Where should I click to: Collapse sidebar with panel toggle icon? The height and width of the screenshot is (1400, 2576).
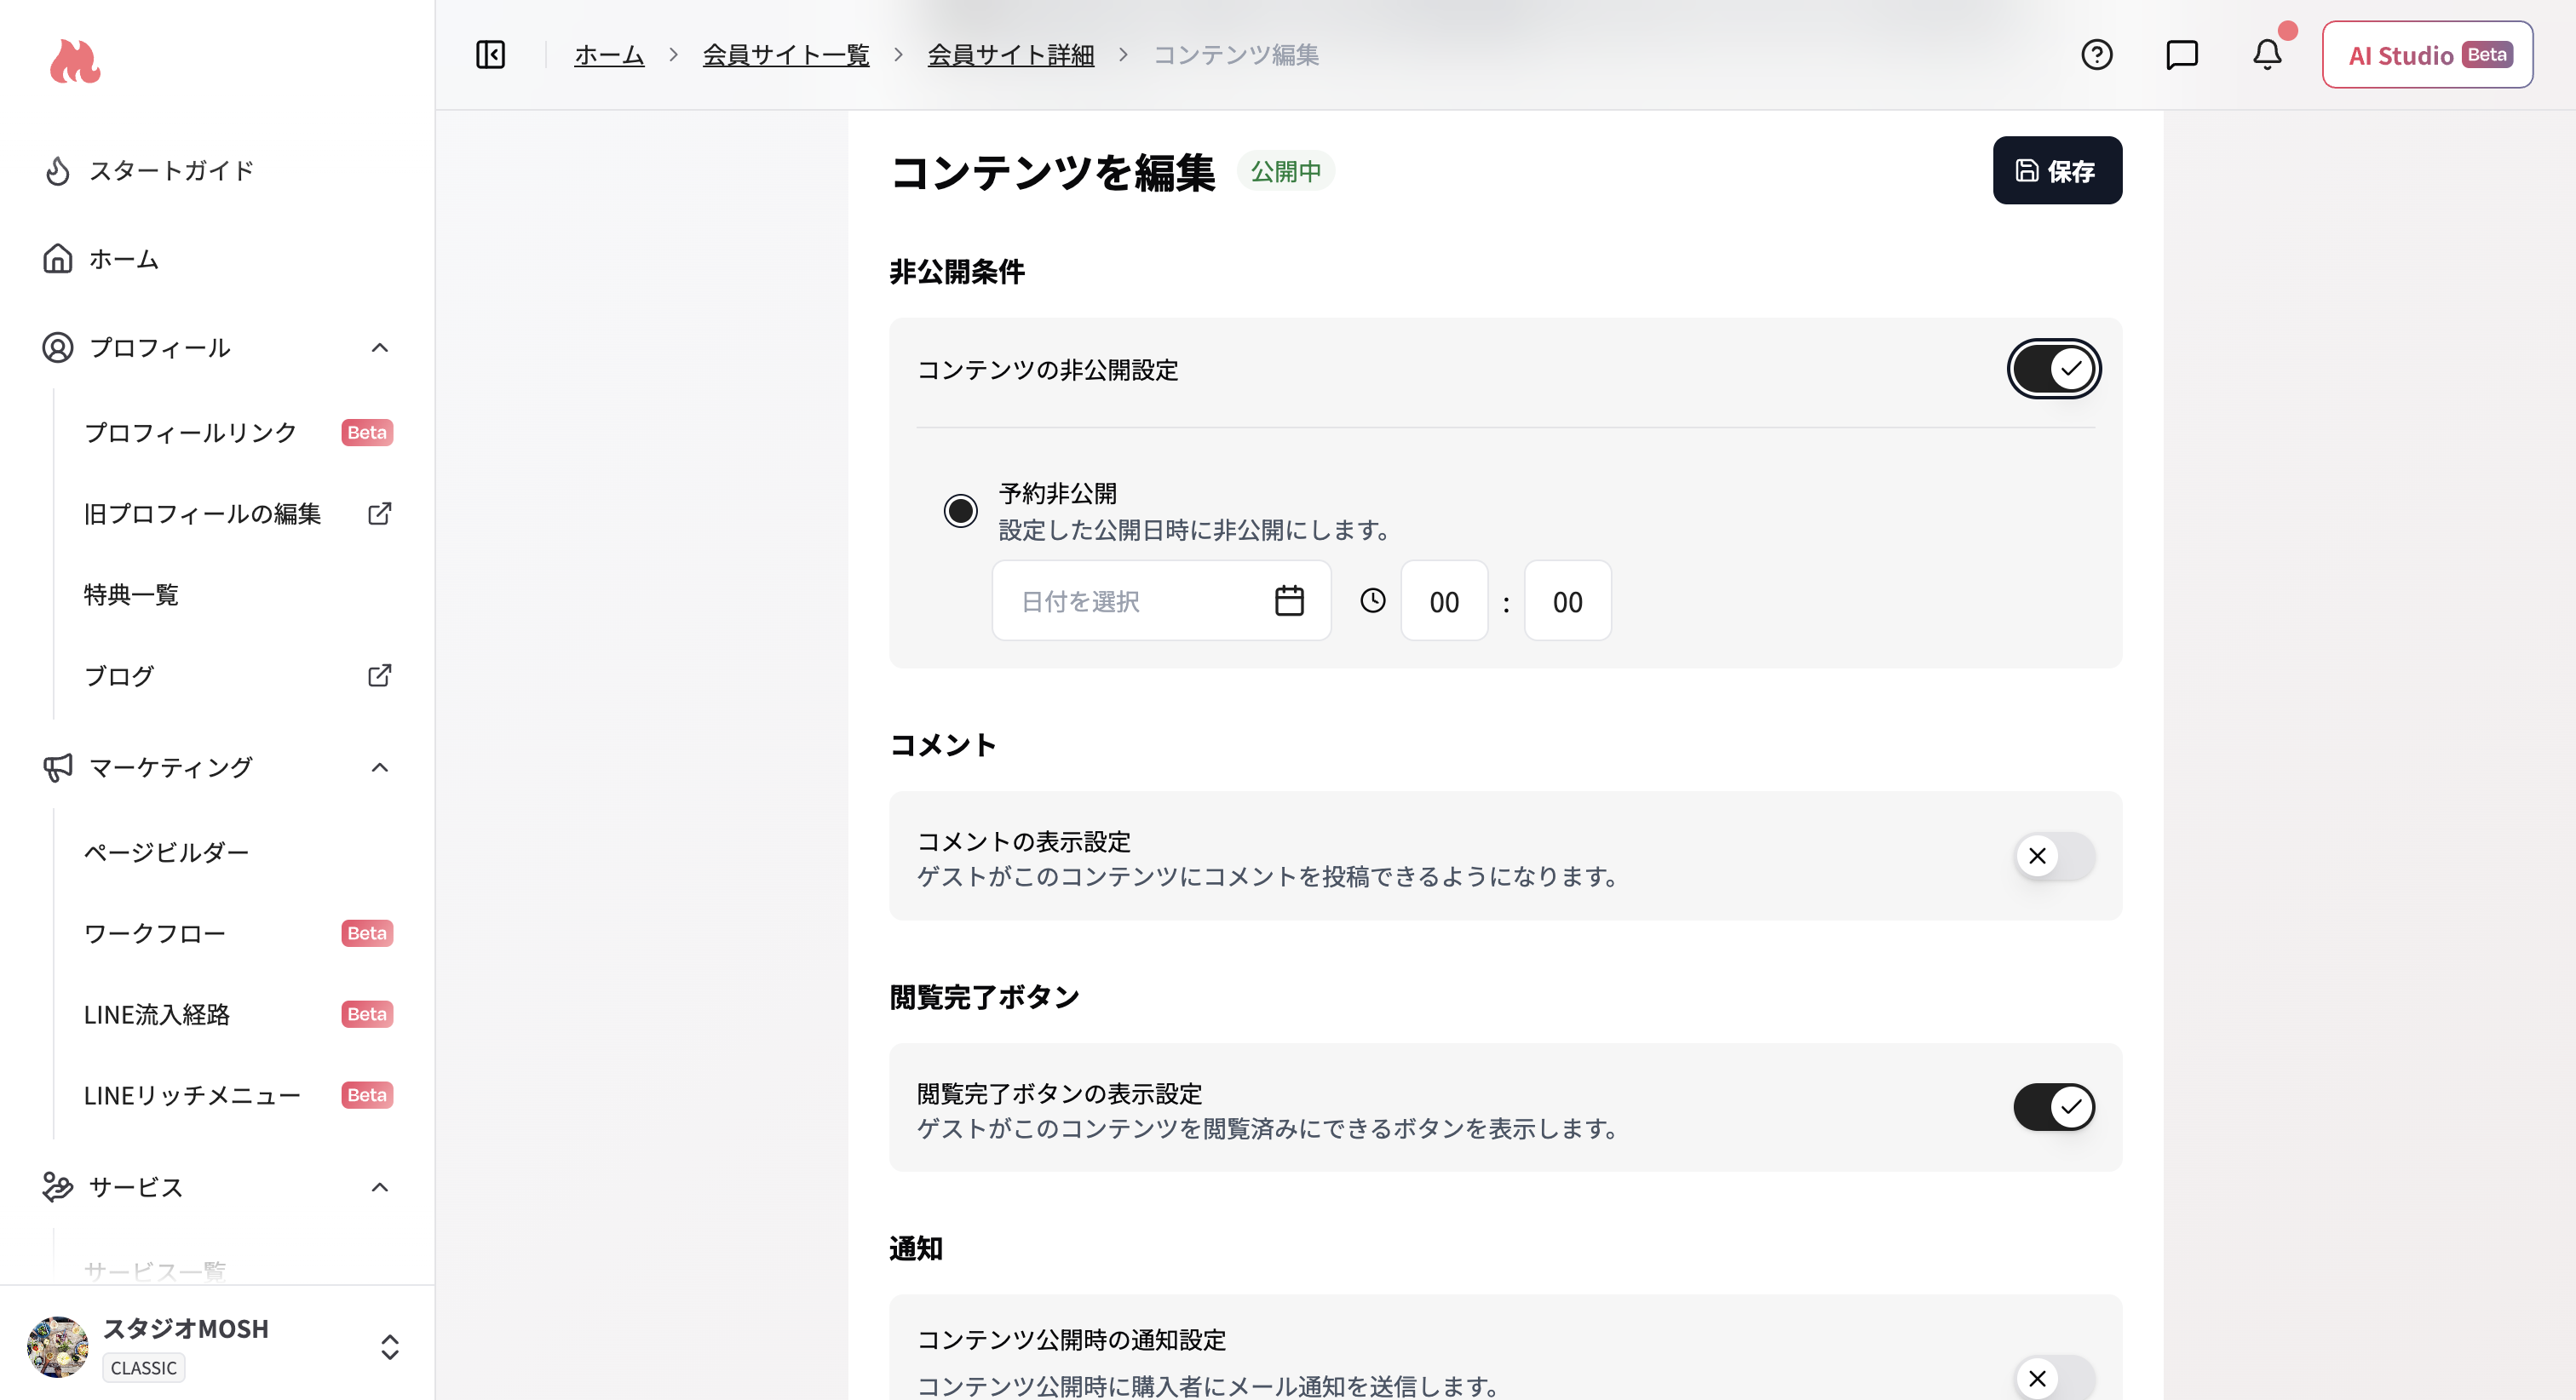click(490, 54)
